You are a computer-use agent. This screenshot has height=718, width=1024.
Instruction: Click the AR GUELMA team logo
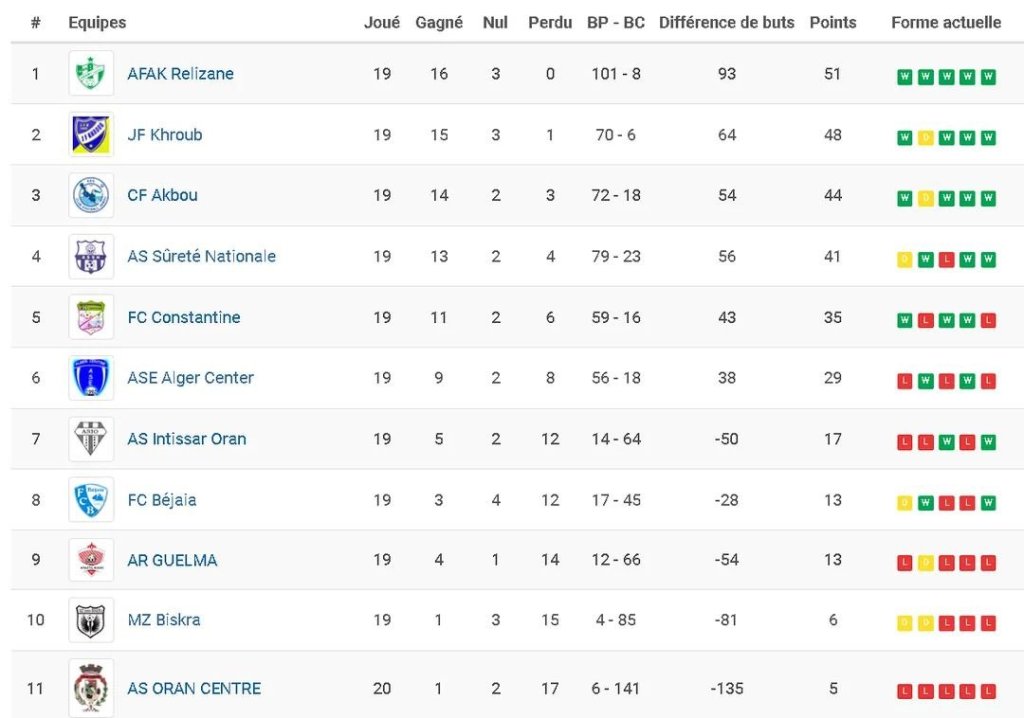[91, 560]
